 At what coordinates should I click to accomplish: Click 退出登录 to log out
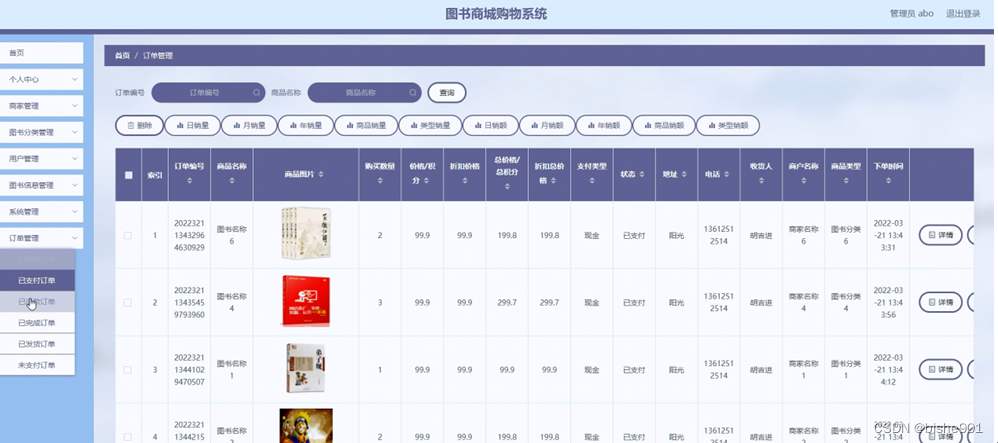(x=963, y=13)
